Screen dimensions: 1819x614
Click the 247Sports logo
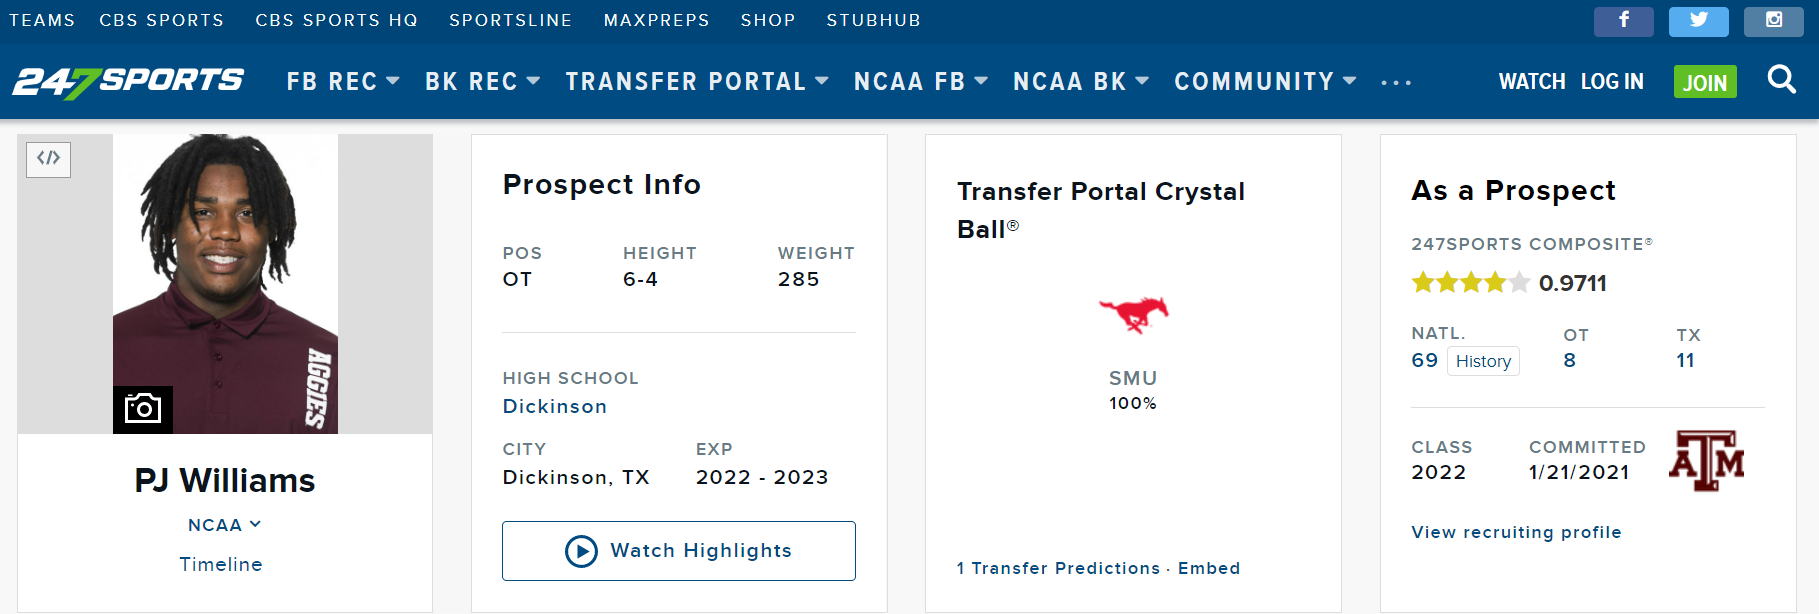[x=128, y=82]
